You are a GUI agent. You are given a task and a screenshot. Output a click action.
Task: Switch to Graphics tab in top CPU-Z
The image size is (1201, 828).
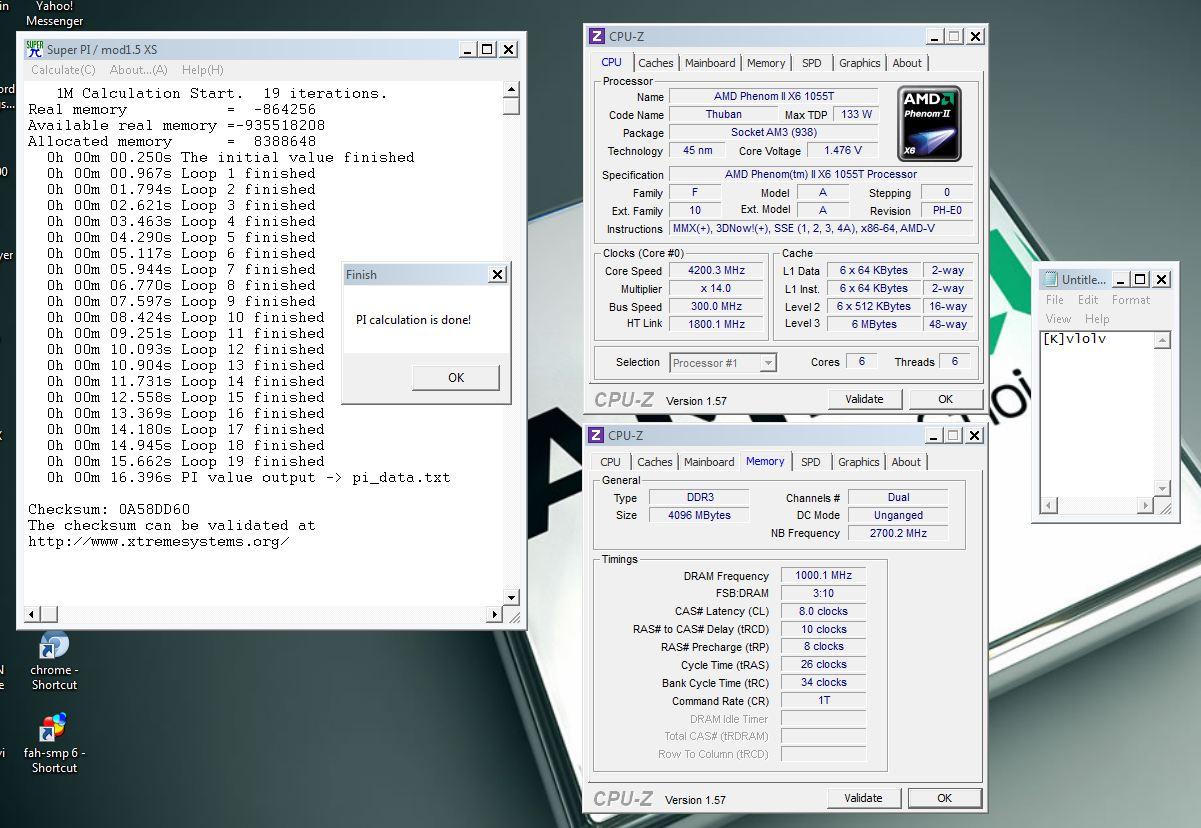click(860, 63)
